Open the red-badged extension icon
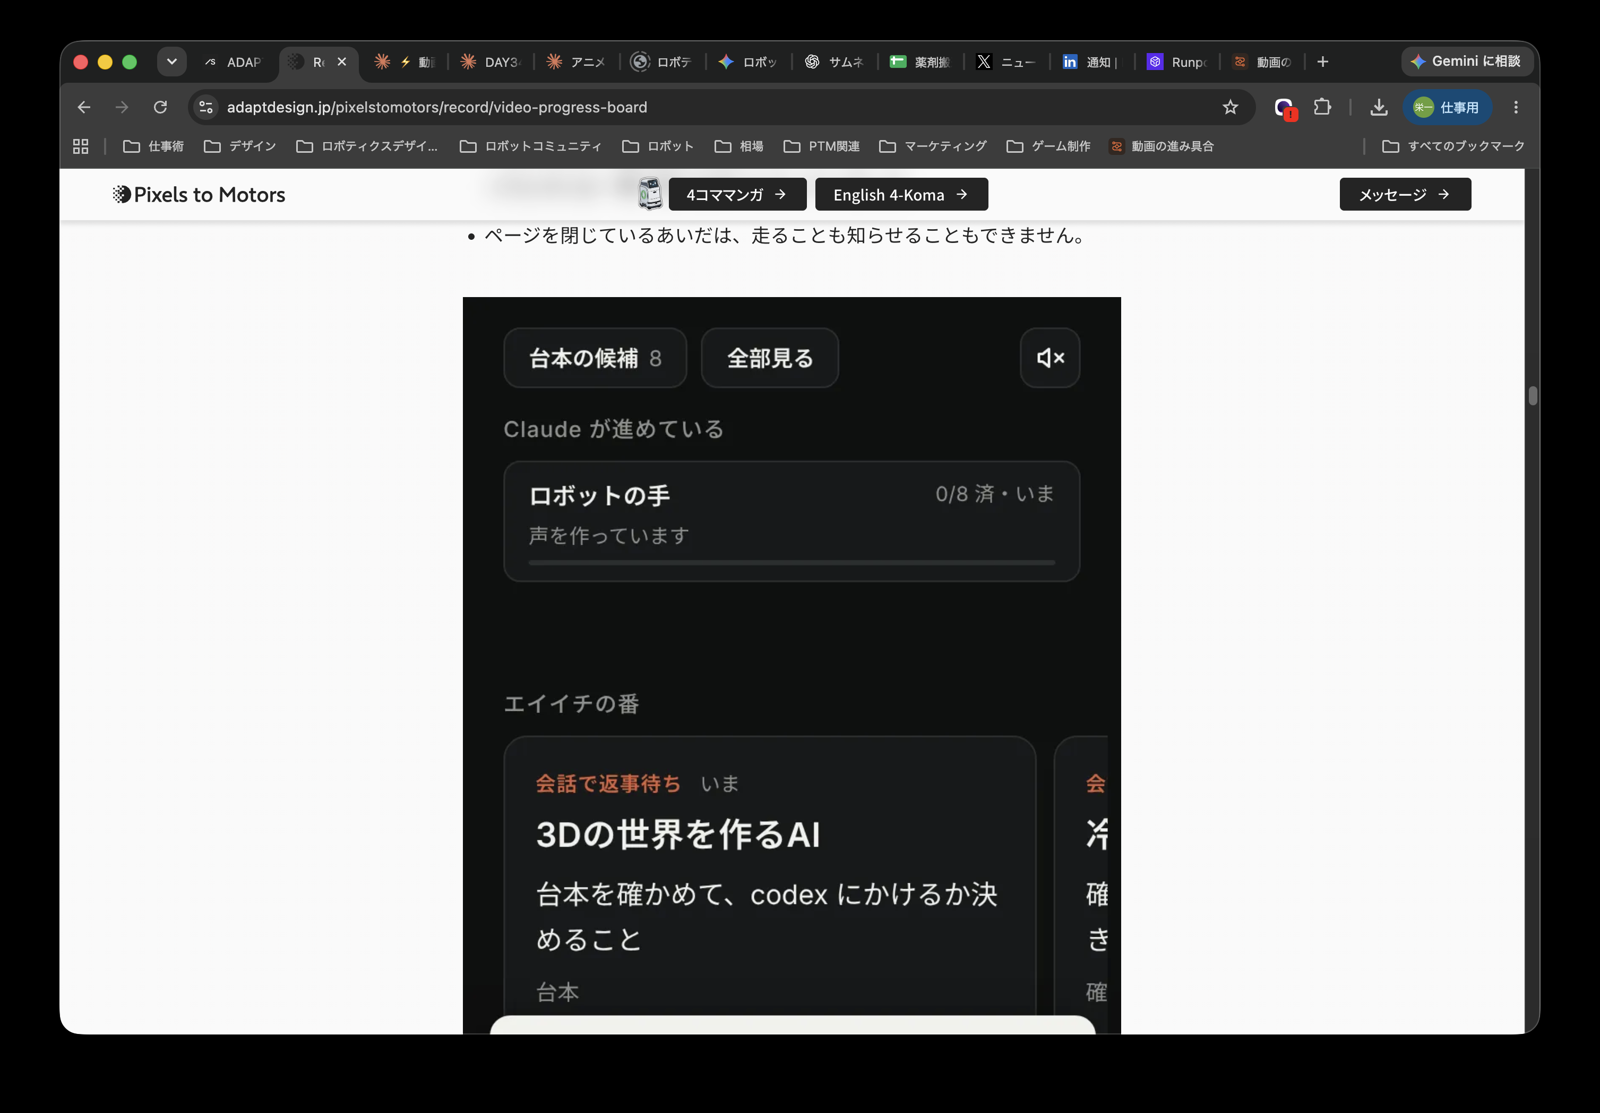The width and height of the screenshot is (1600, 1113). [x=1284, y=108]
